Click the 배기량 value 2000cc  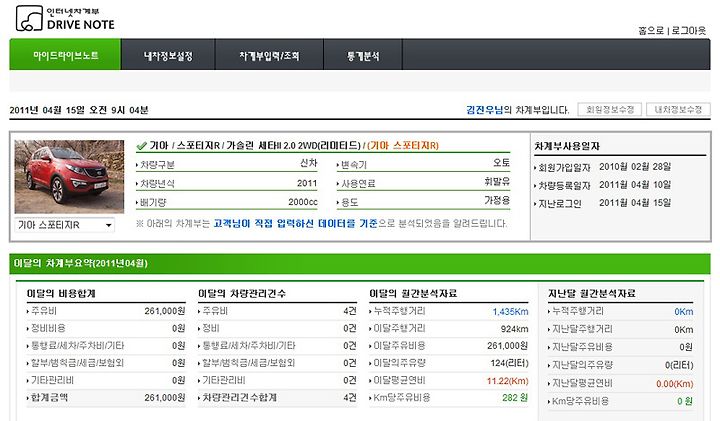303,202
